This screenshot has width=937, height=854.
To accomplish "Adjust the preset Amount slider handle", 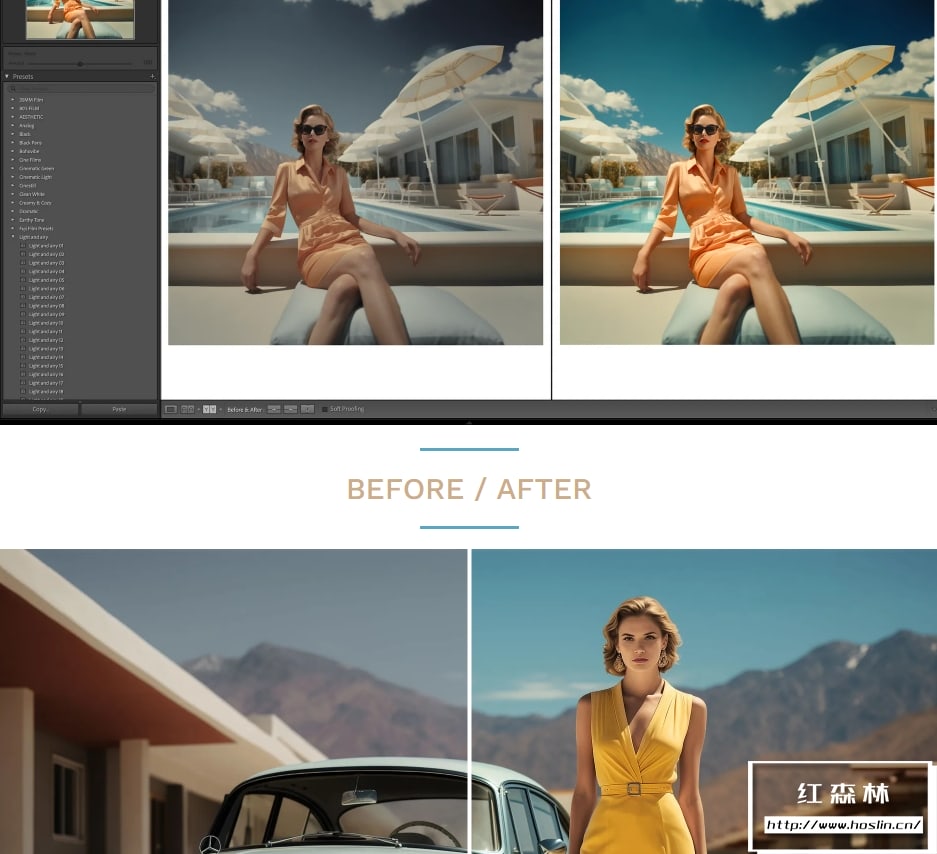I will pos(80,63).
